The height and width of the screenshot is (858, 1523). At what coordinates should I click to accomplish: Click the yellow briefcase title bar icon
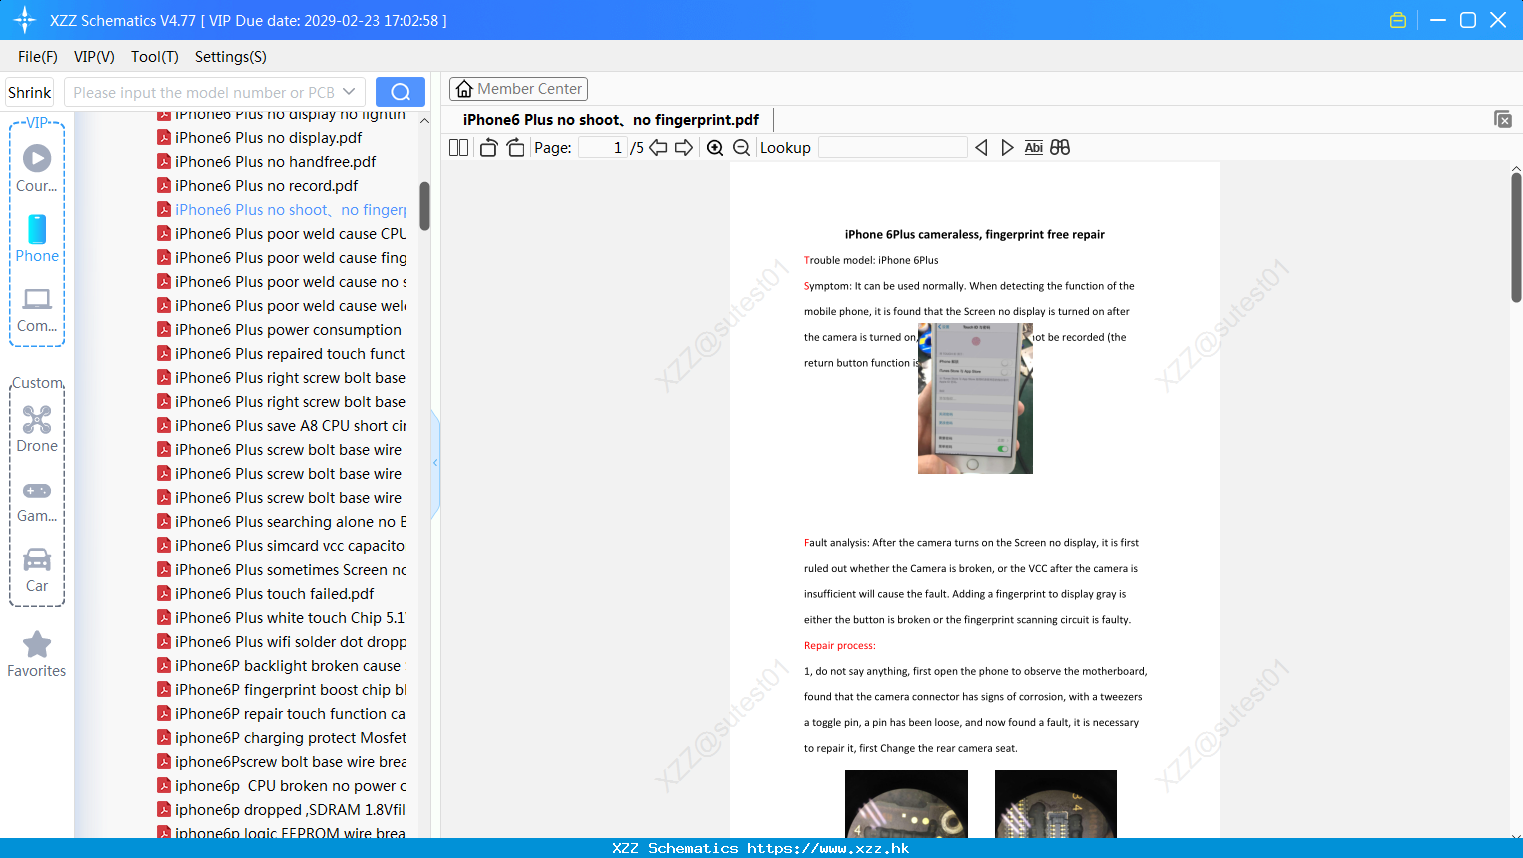tap(1398, 20)
